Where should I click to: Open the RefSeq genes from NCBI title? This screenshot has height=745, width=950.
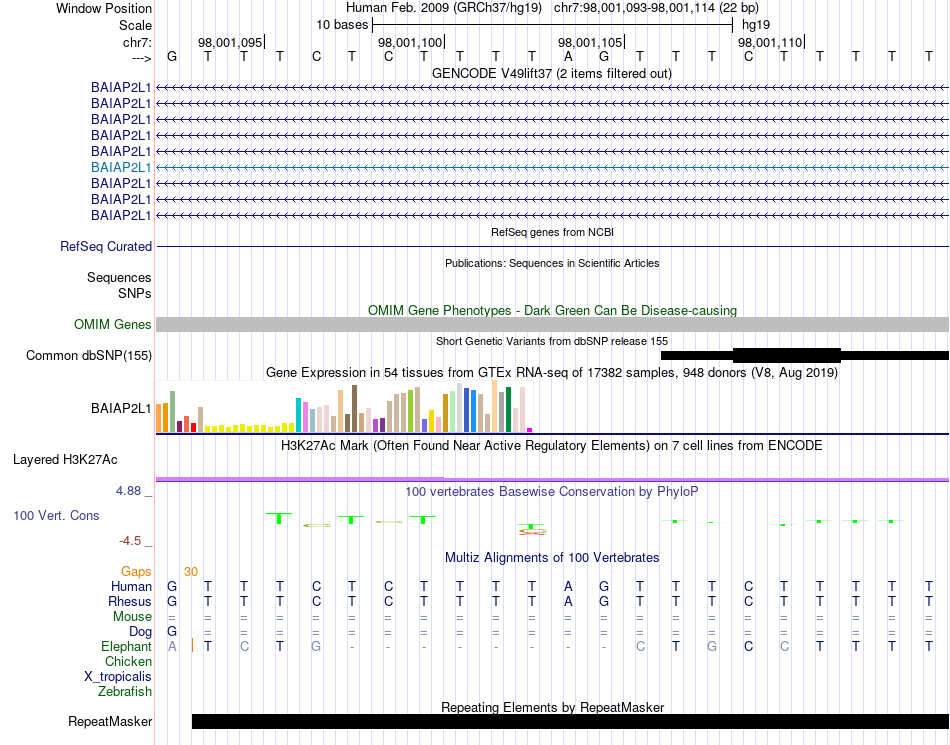(x=552, y=232)
